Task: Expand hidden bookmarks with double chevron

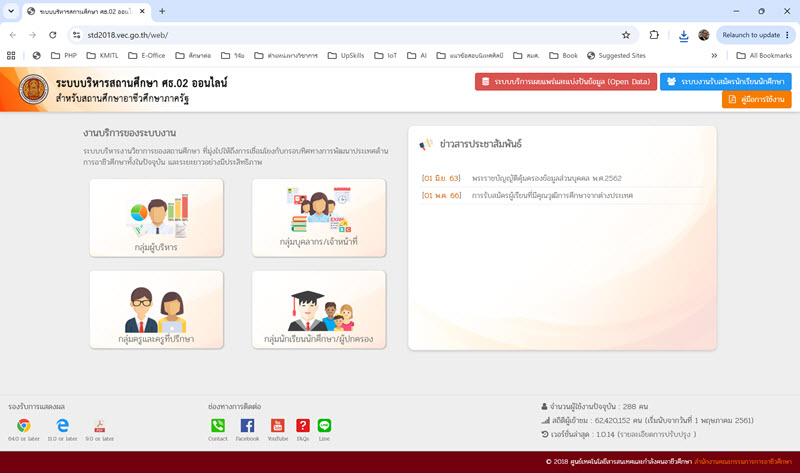Action: 714,55
